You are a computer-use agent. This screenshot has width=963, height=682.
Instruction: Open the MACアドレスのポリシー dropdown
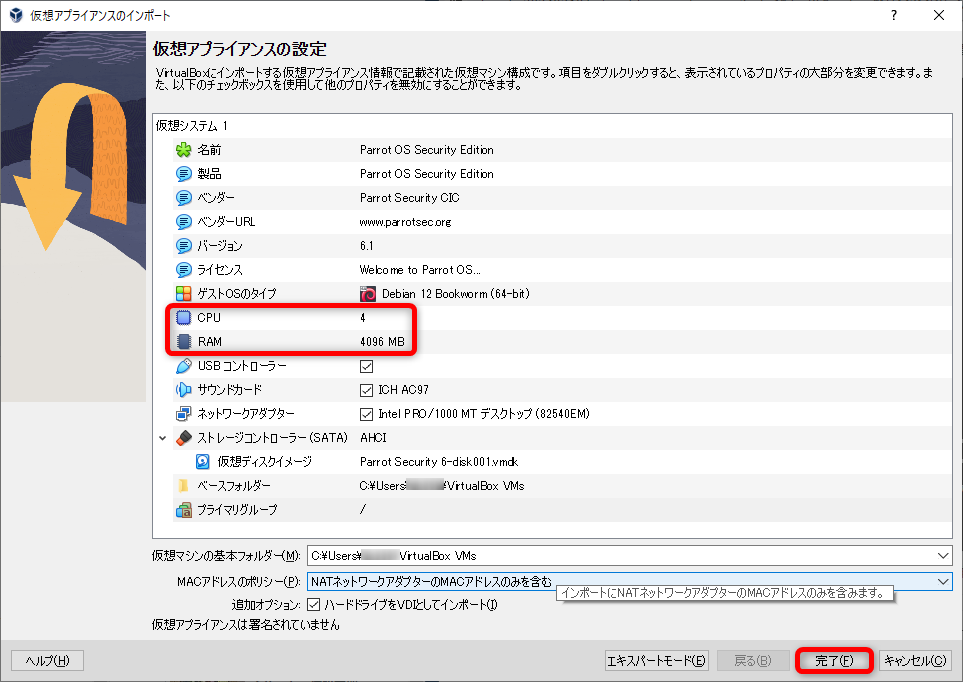pyautogui.click(x=943, y=581)
